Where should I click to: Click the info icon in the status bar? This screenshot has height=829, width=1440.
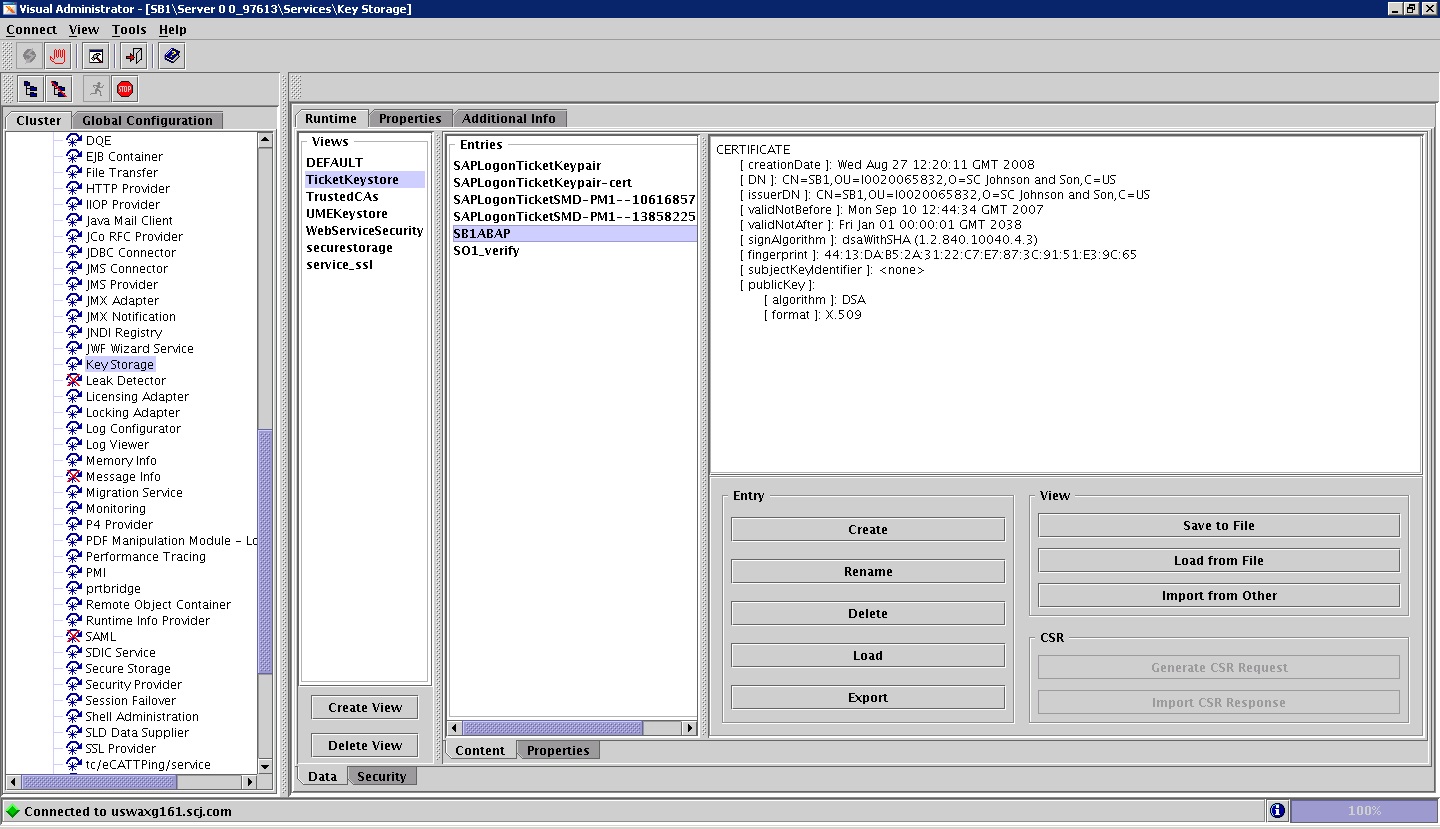(1277, 811)
